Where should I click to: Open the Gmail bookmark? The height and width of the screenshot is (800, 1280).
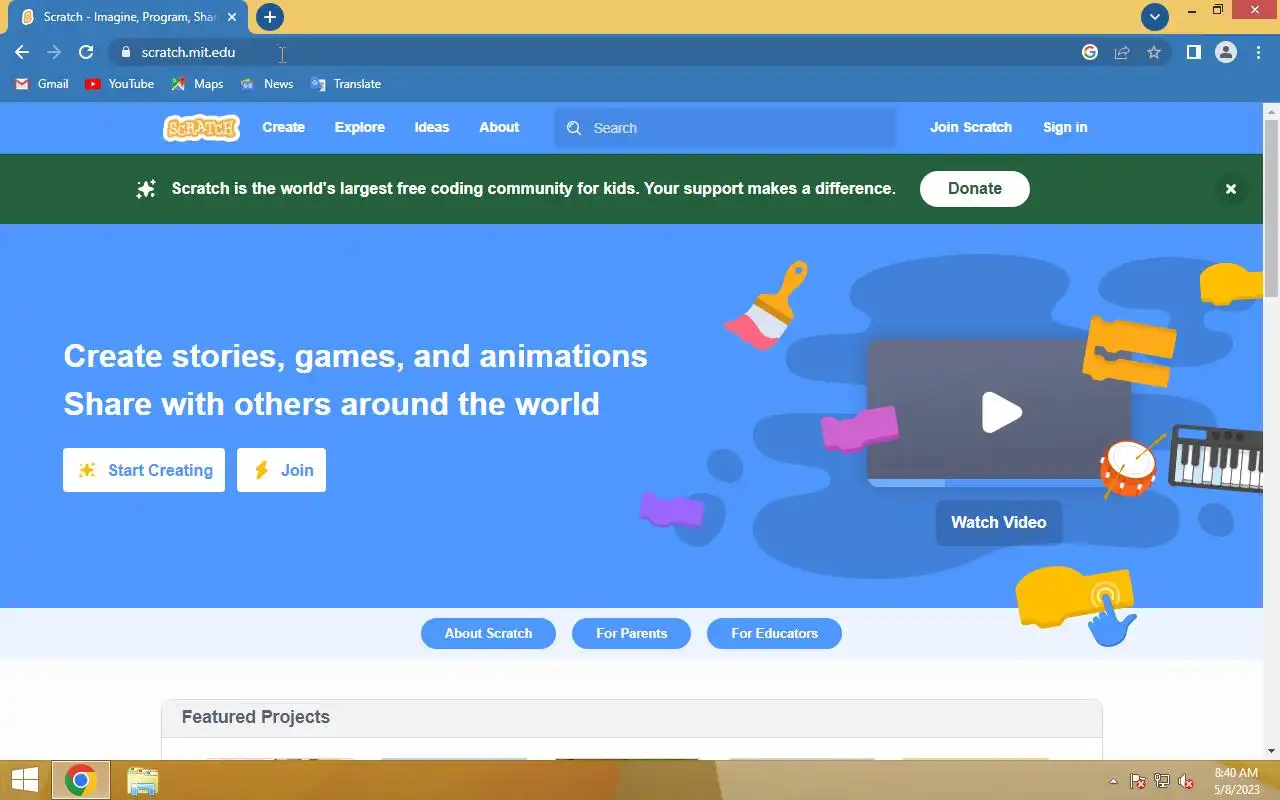42,84
